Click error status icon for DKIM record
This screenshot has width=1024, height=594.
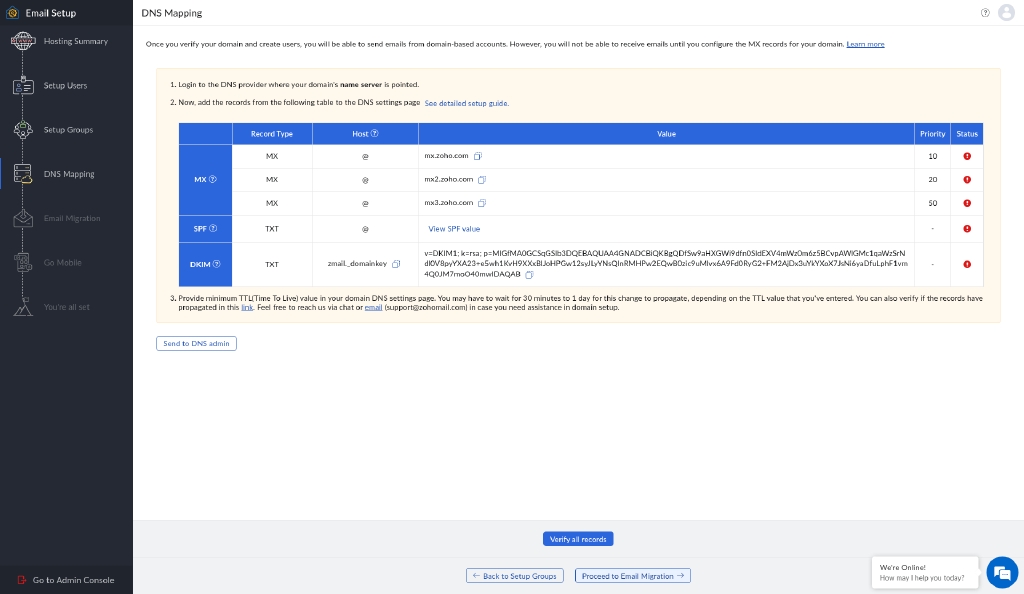[x=967, y=264]
